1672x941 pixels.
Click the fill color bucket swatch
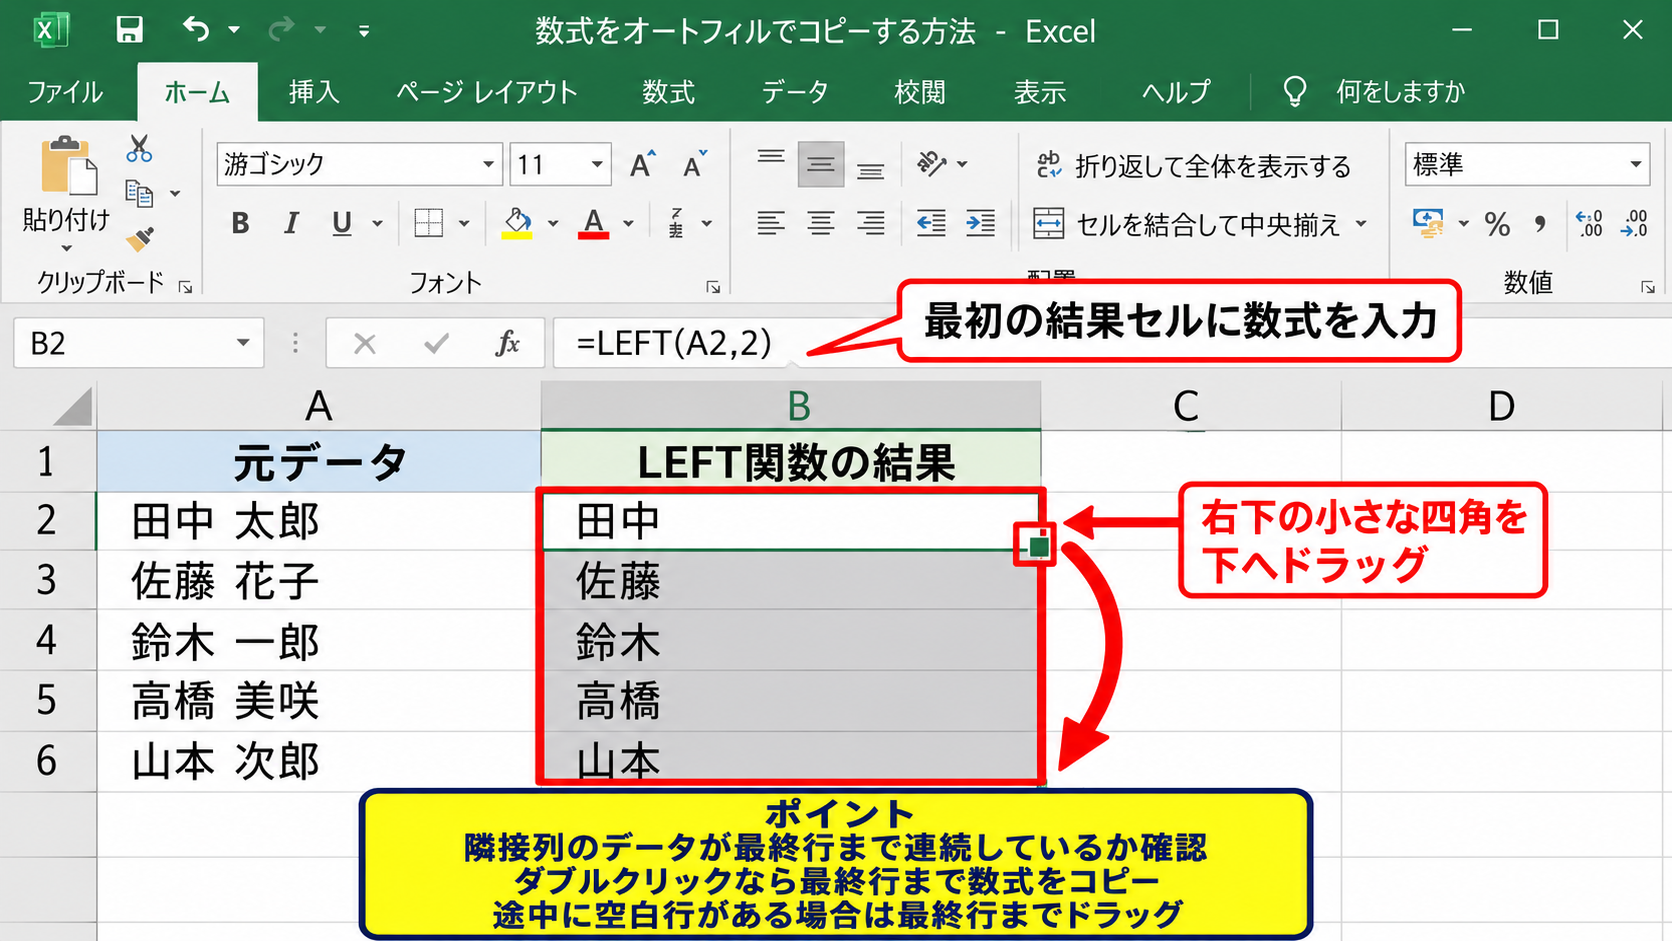click(x=517, y=223)
